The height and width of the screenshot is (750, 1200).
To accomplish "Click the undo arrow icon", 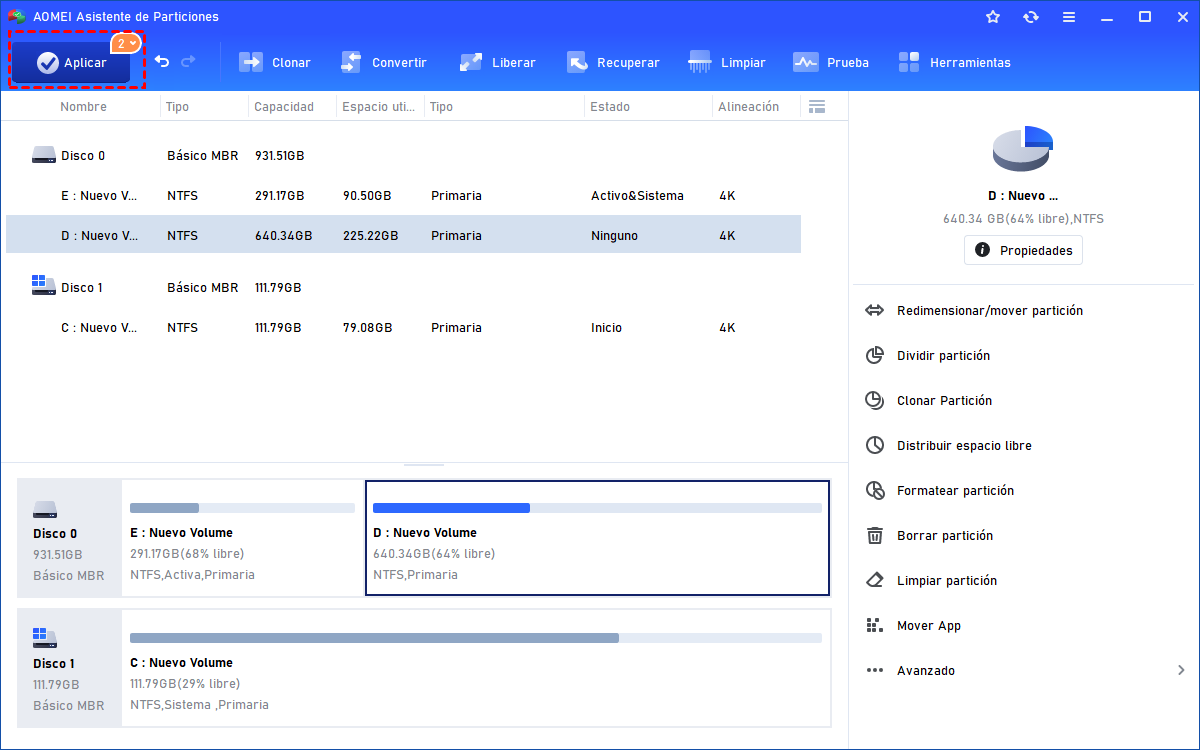I will pos(162,62).
